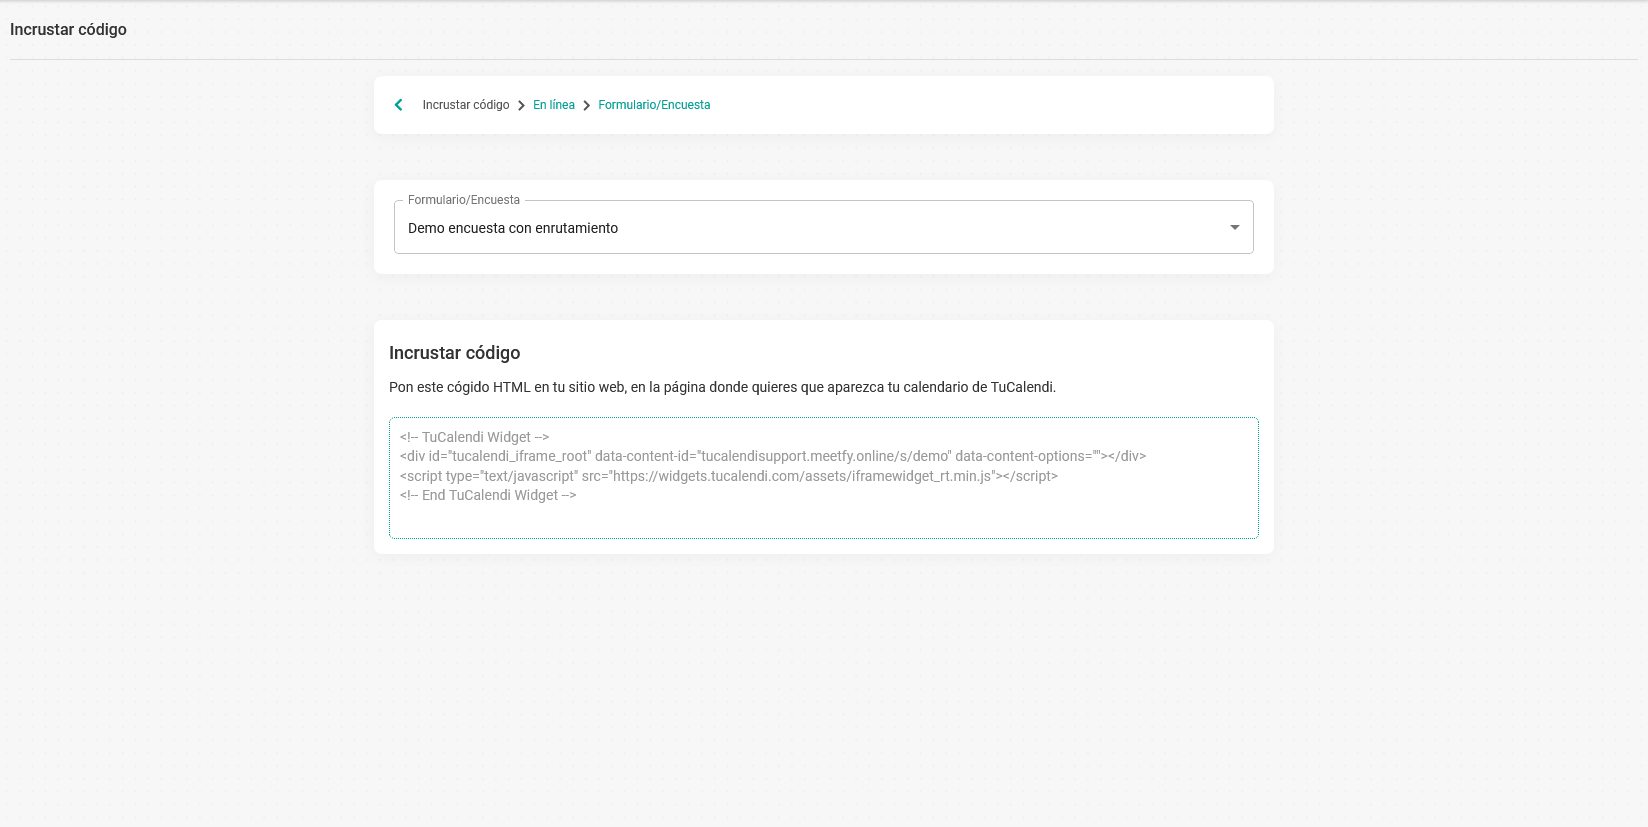Select the 'Formulario/Encuesta' breadcrumb link

pyautogui.click(x=654, y=105)
